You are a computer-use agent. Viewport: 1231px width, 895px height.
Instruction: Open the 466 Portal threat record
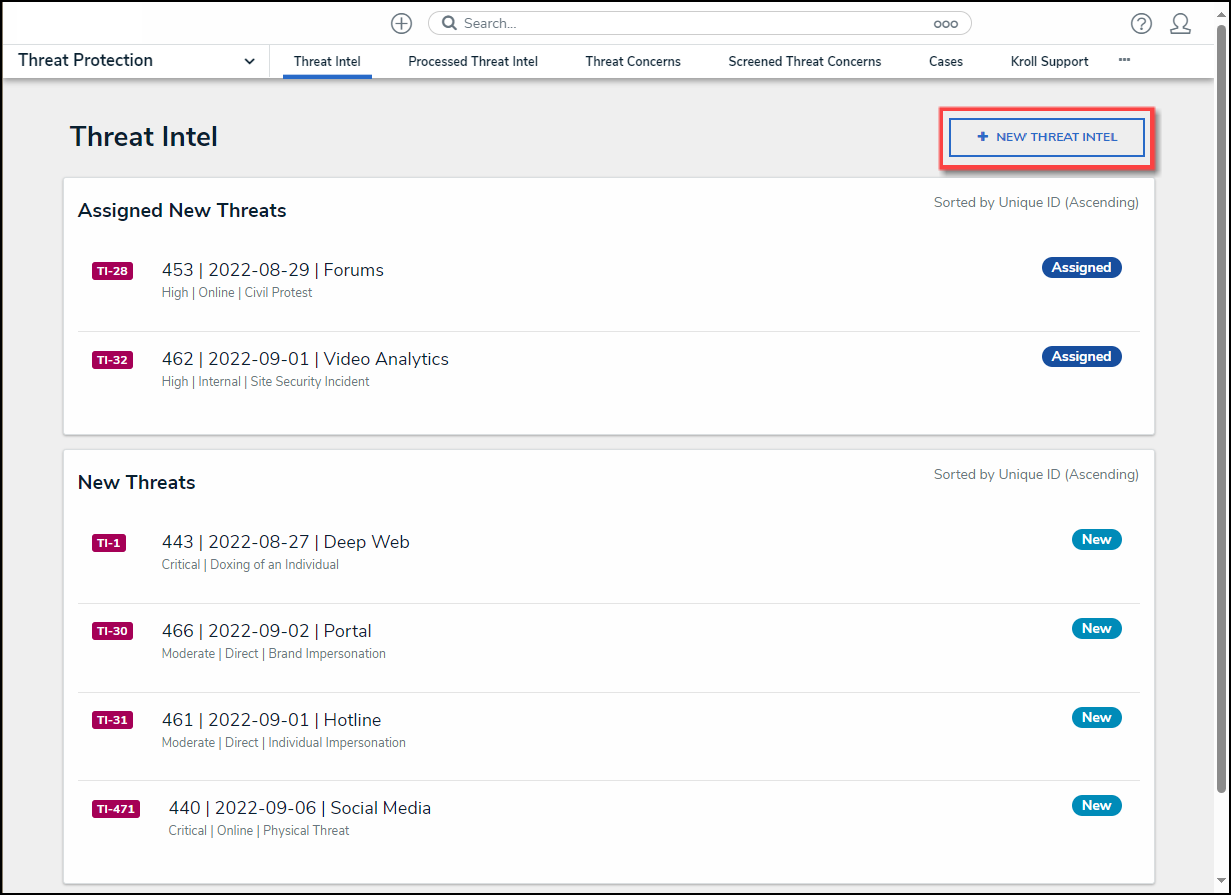266,631
